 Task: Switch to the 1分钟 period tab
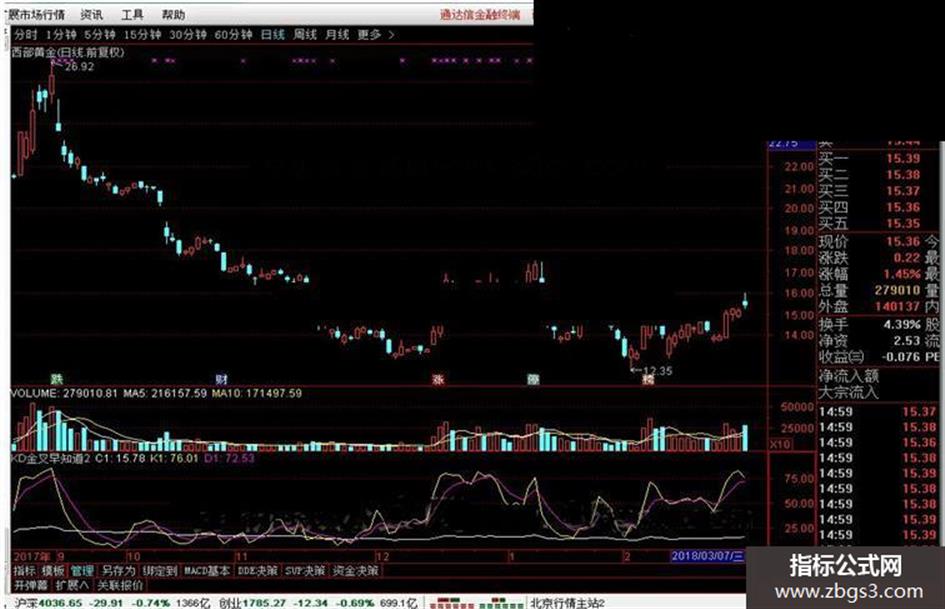61,35
